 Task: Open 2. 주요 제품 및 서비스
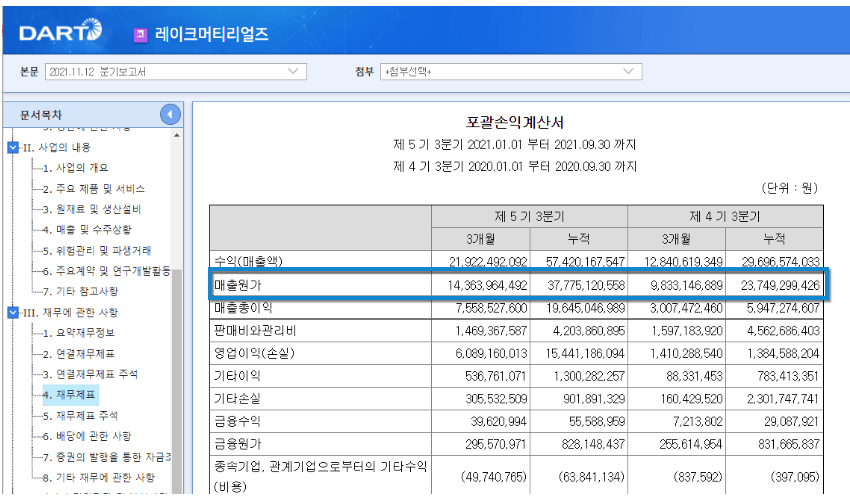pyautogui.click(x=94, y=189)
